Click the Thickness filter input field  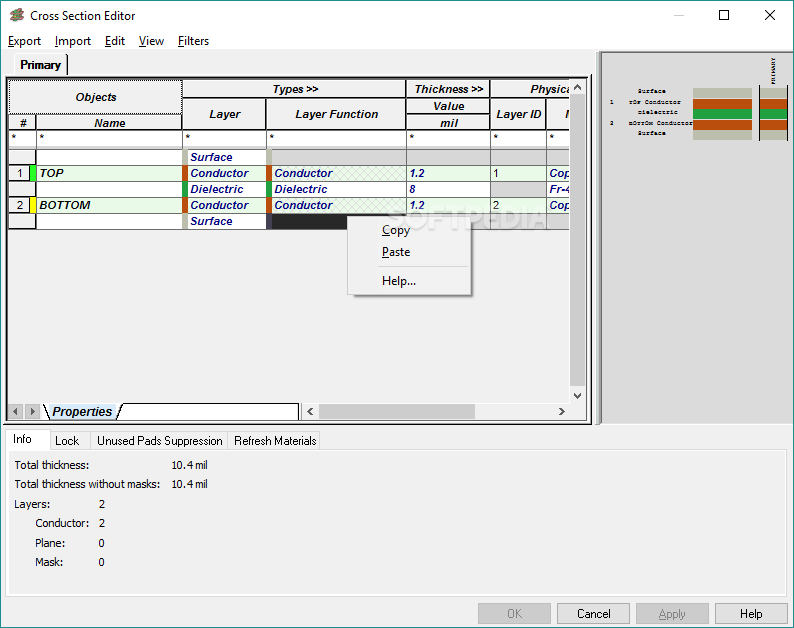point(449,138)
